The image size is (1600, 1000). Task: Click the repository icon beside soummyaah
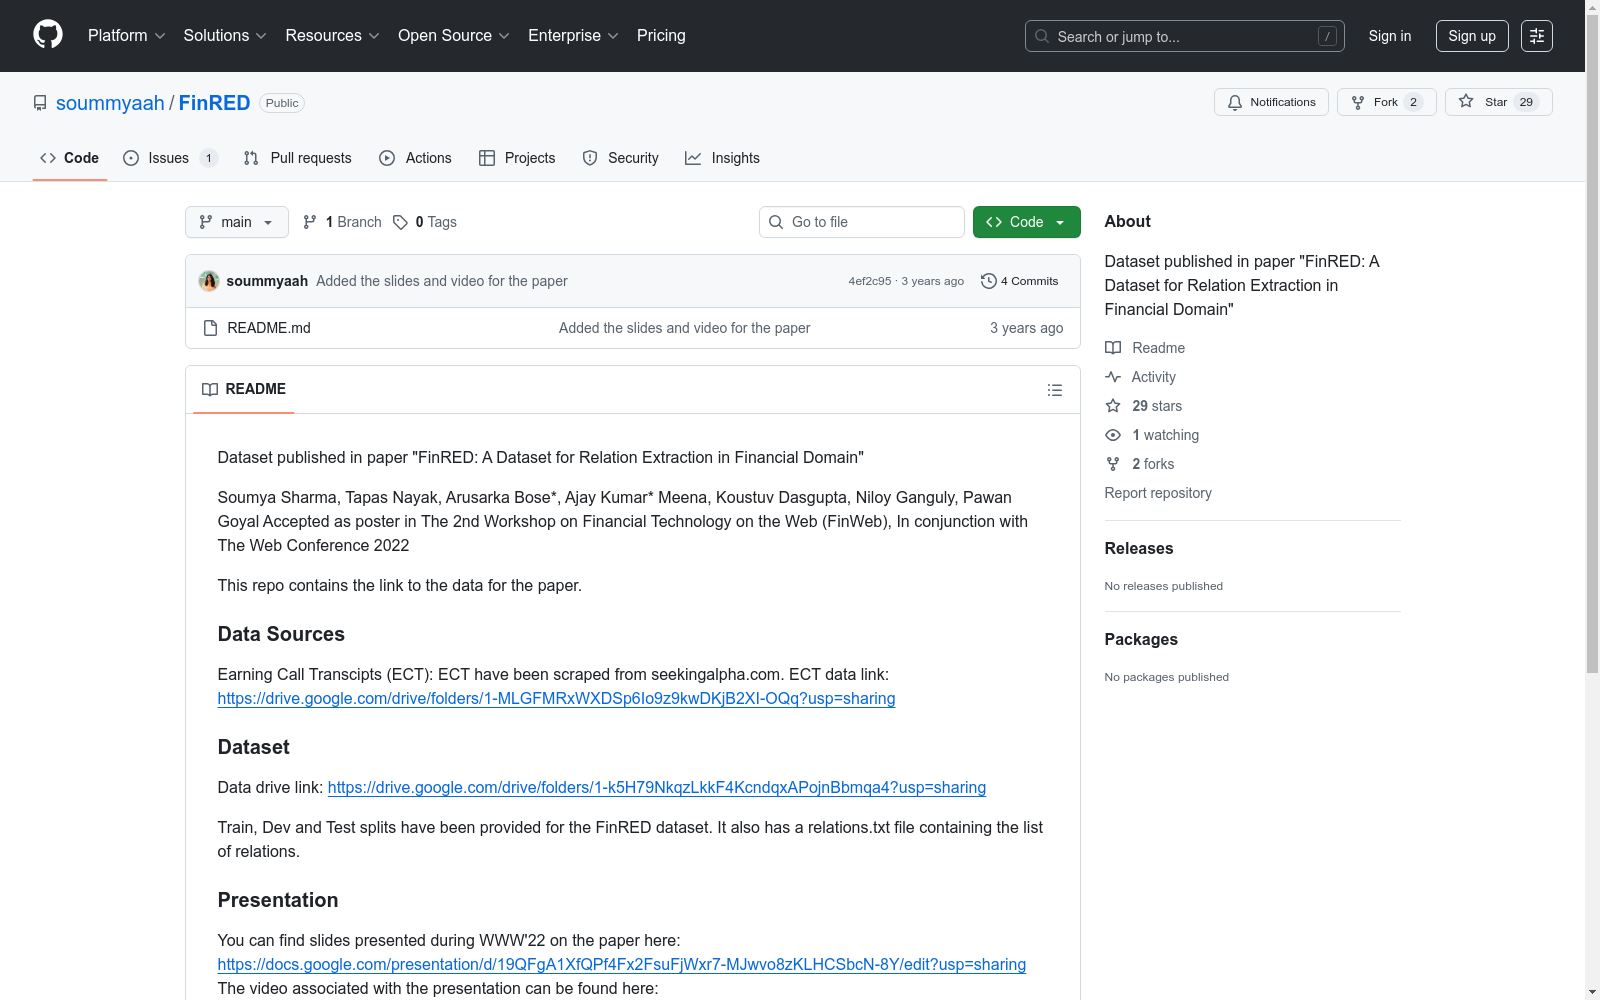click(x=40, y=103)
